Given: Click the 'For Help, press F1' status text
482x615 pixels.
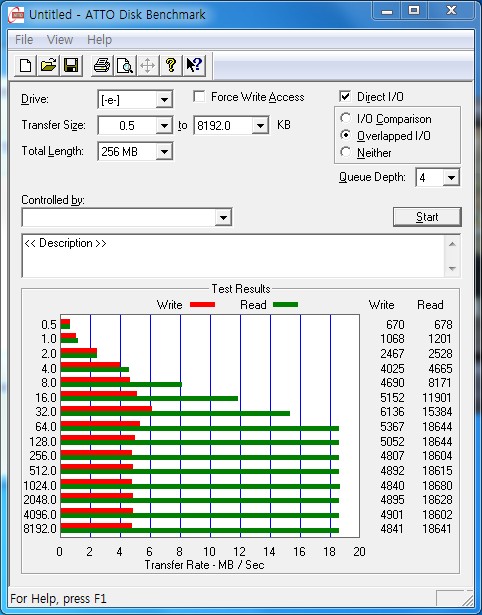Looking at the screenshot, I should (58, 599).
